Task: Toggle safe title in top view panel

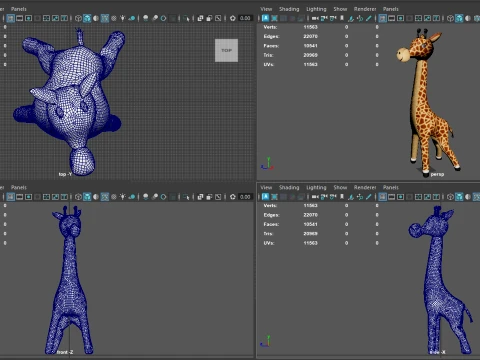Action: (64, 18)
